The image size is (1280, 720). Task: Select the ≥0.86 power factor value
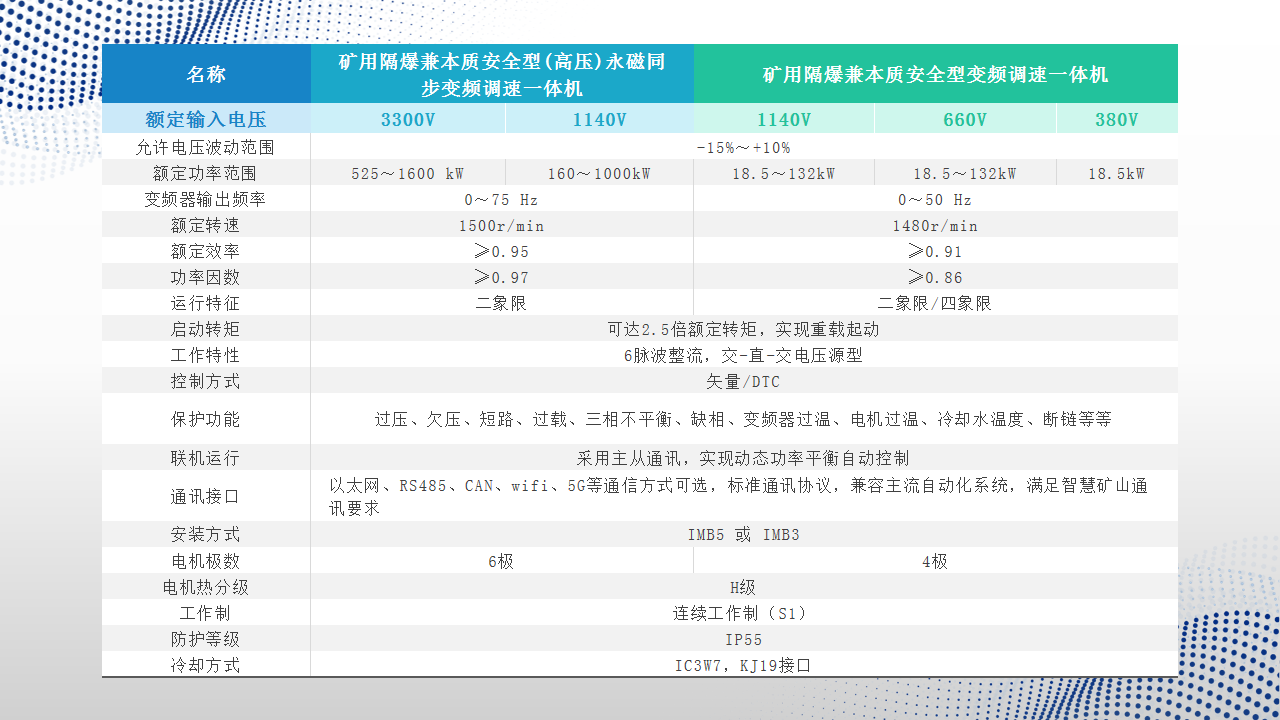pos(935,277)
